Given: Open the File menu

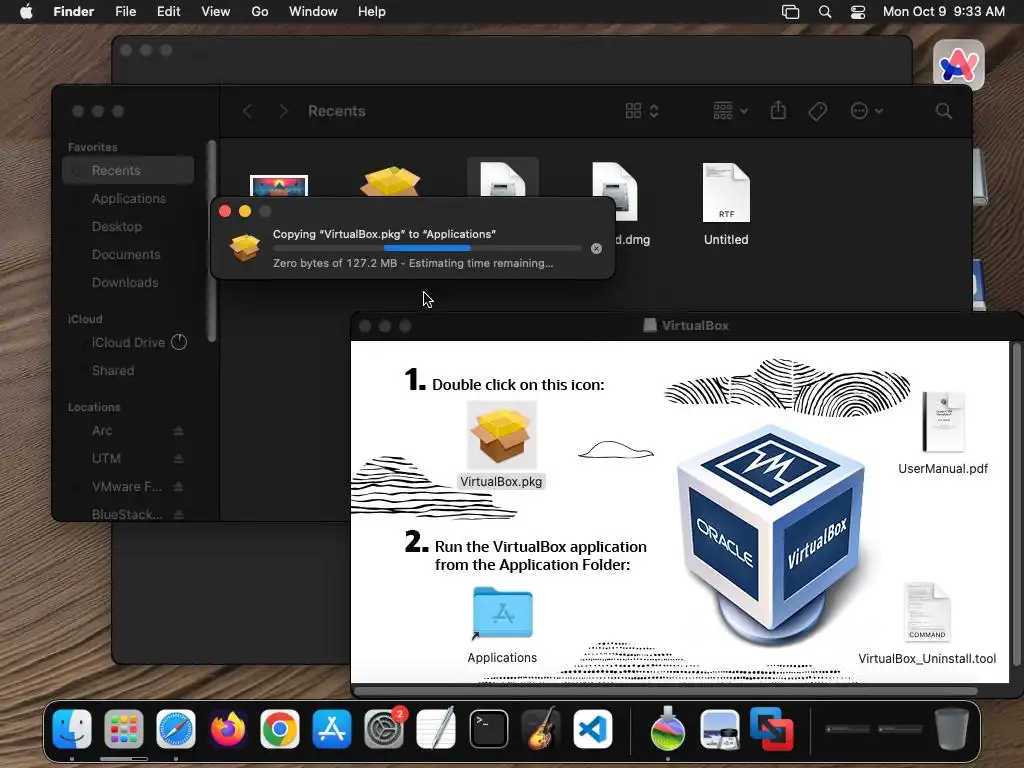Looking at the screenshot, I should tap(125, 12).
